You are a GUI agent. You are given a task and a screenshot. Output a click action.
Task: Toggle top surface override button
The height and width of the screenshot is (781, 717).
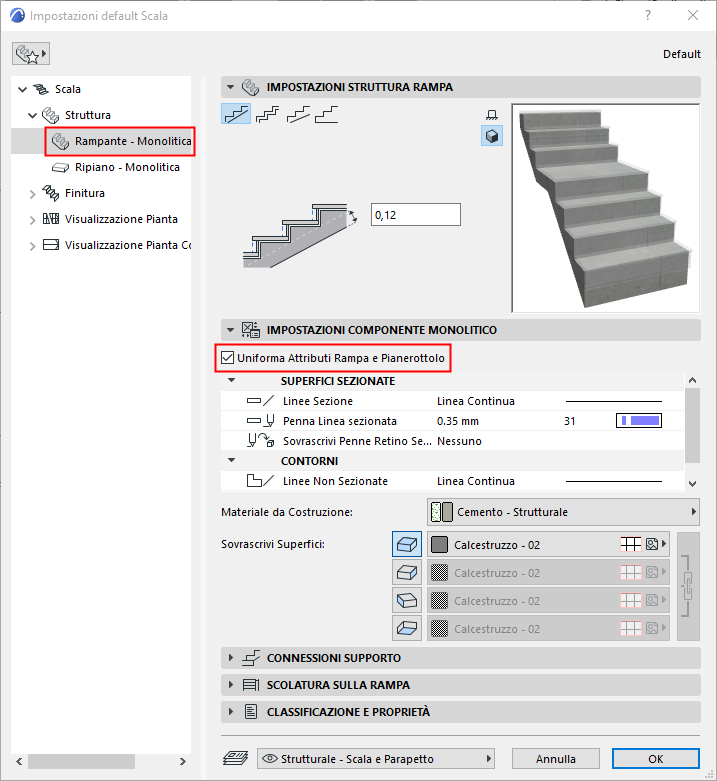(x=407, y=544)
